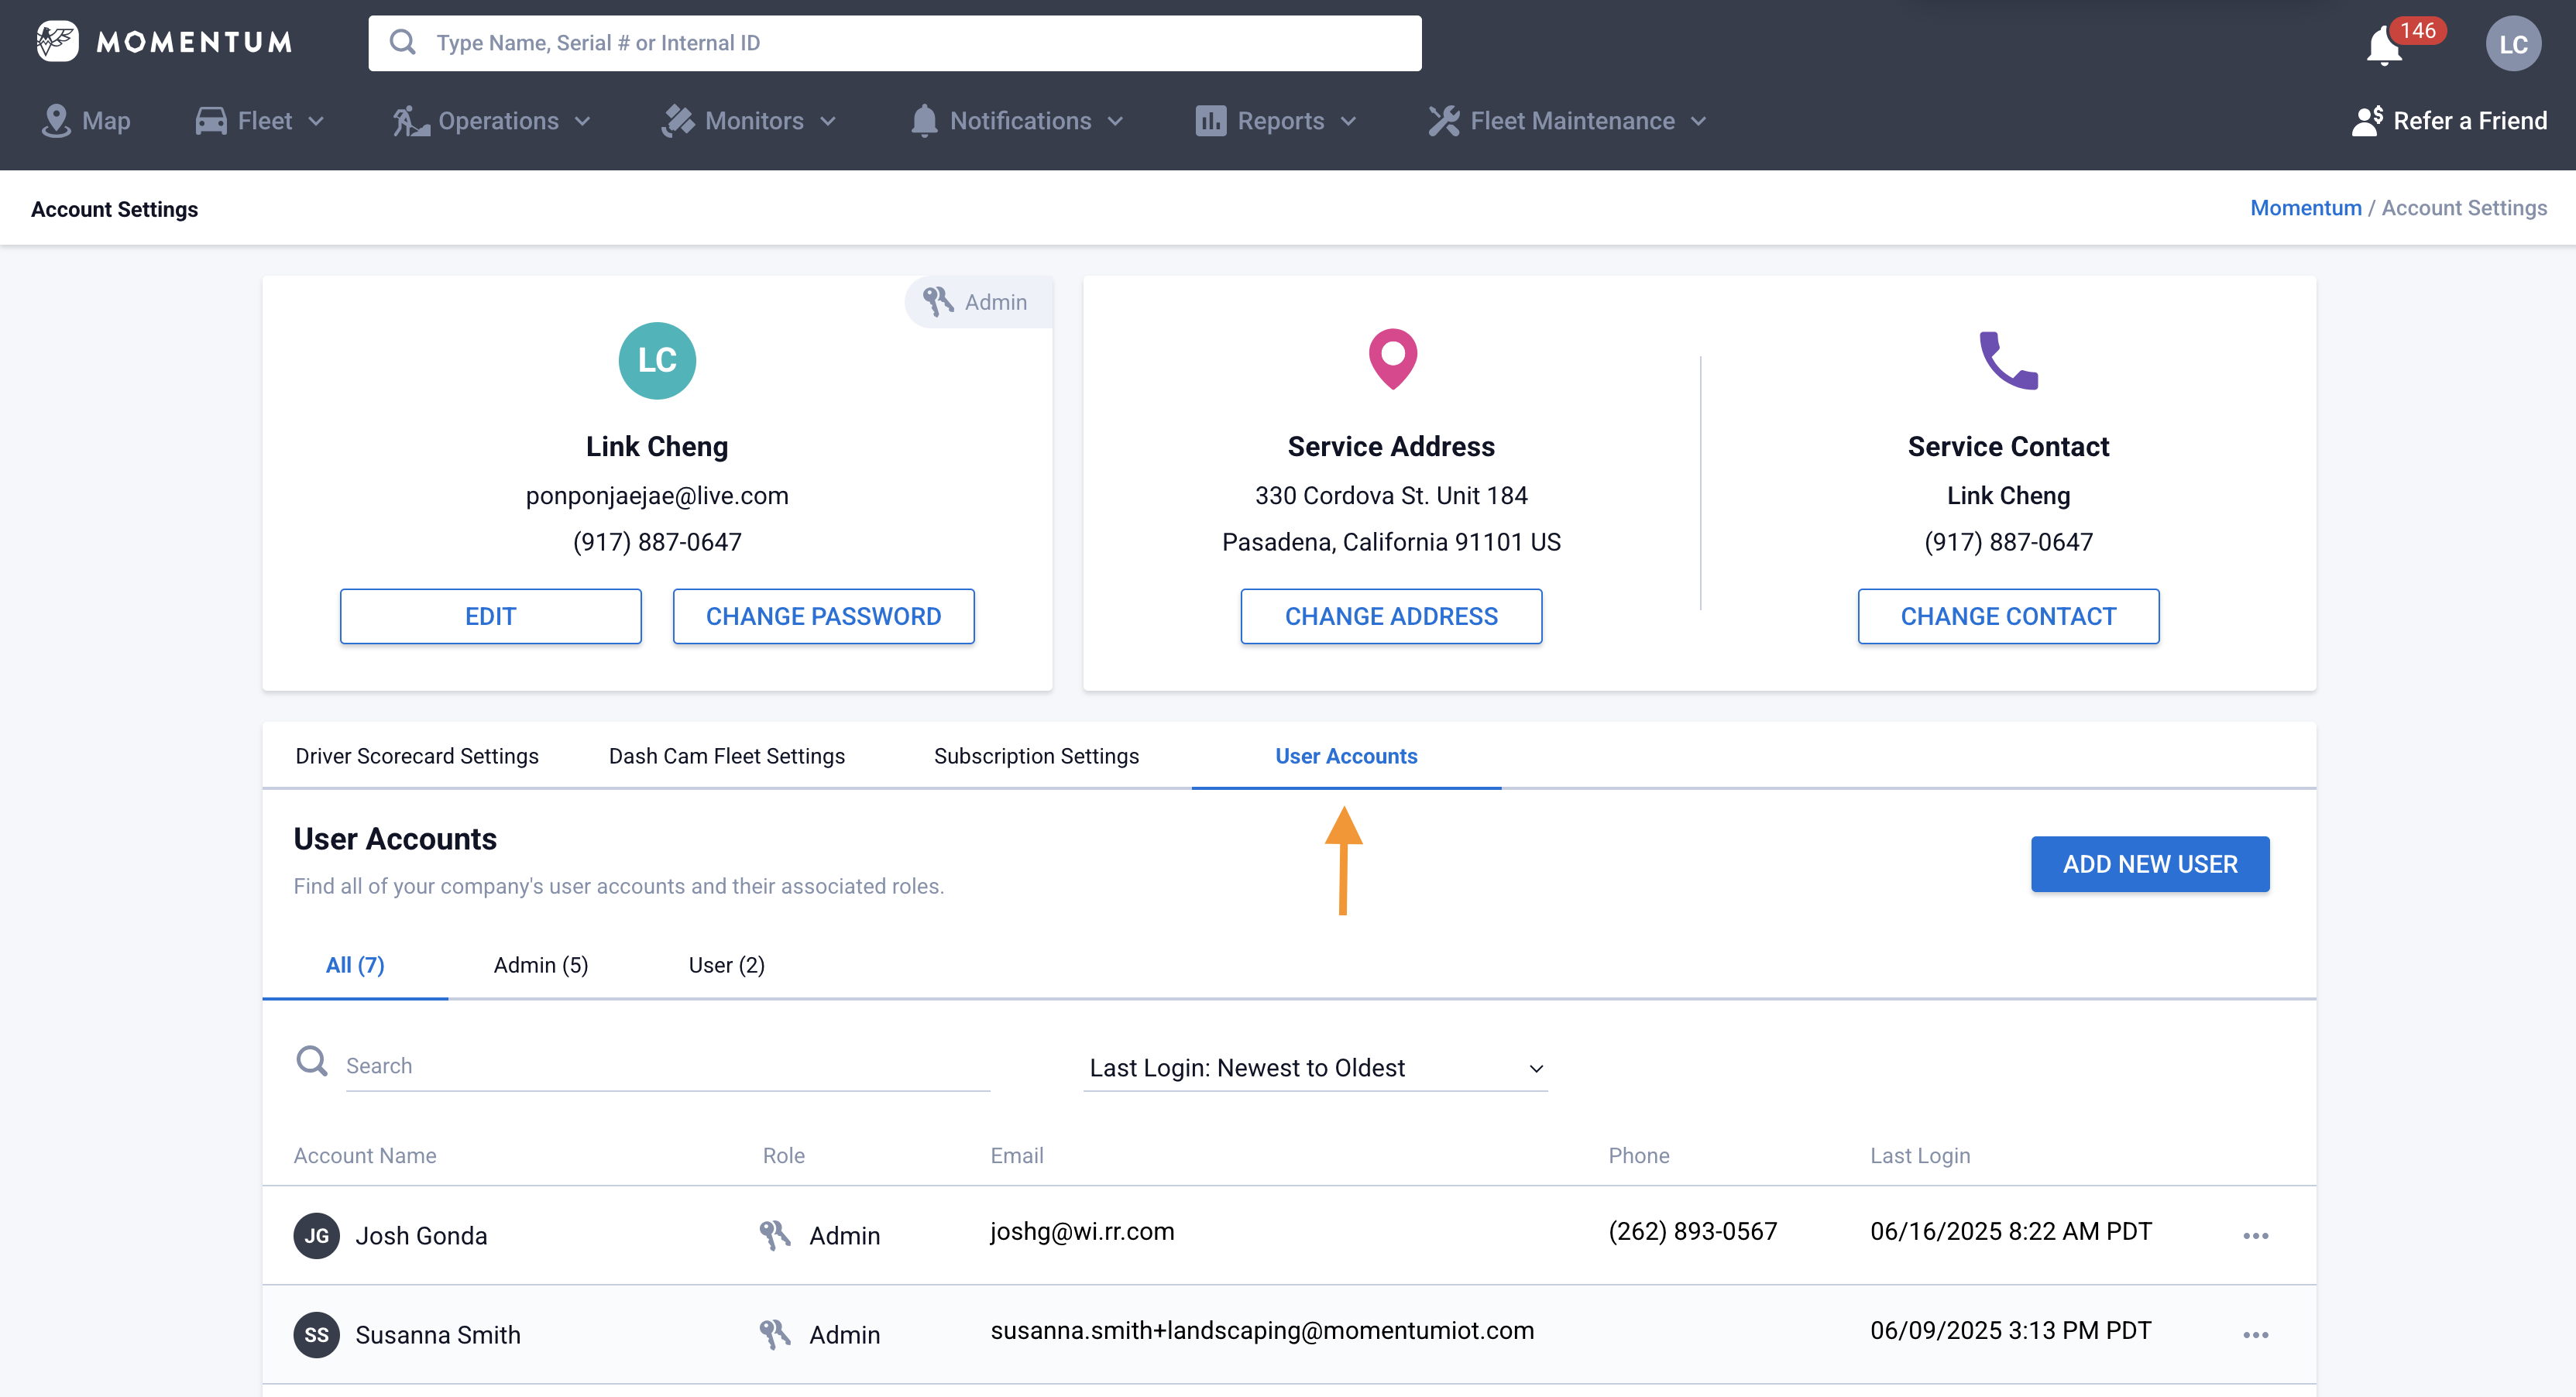Select the User (2) filter tab
Screen dimensions: 2576x1397
click(x=726, y=965)
